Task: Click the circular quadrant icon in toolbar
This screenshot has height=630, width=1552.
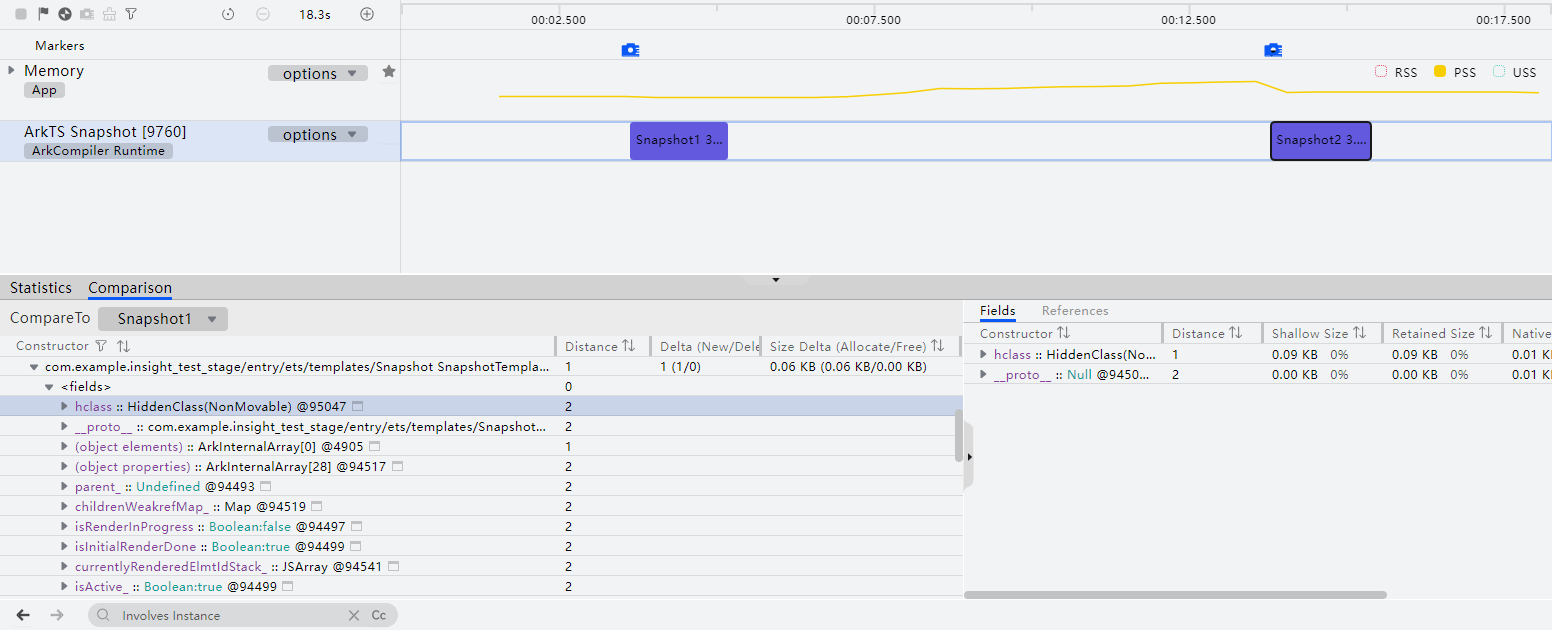Action: click(65, 14)
